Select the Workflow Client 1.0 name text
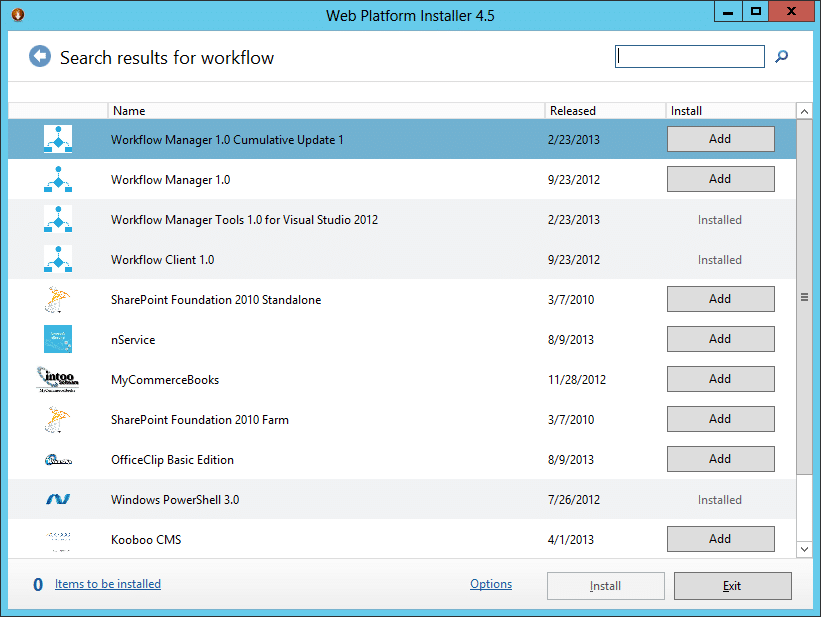 coord(163,260)
